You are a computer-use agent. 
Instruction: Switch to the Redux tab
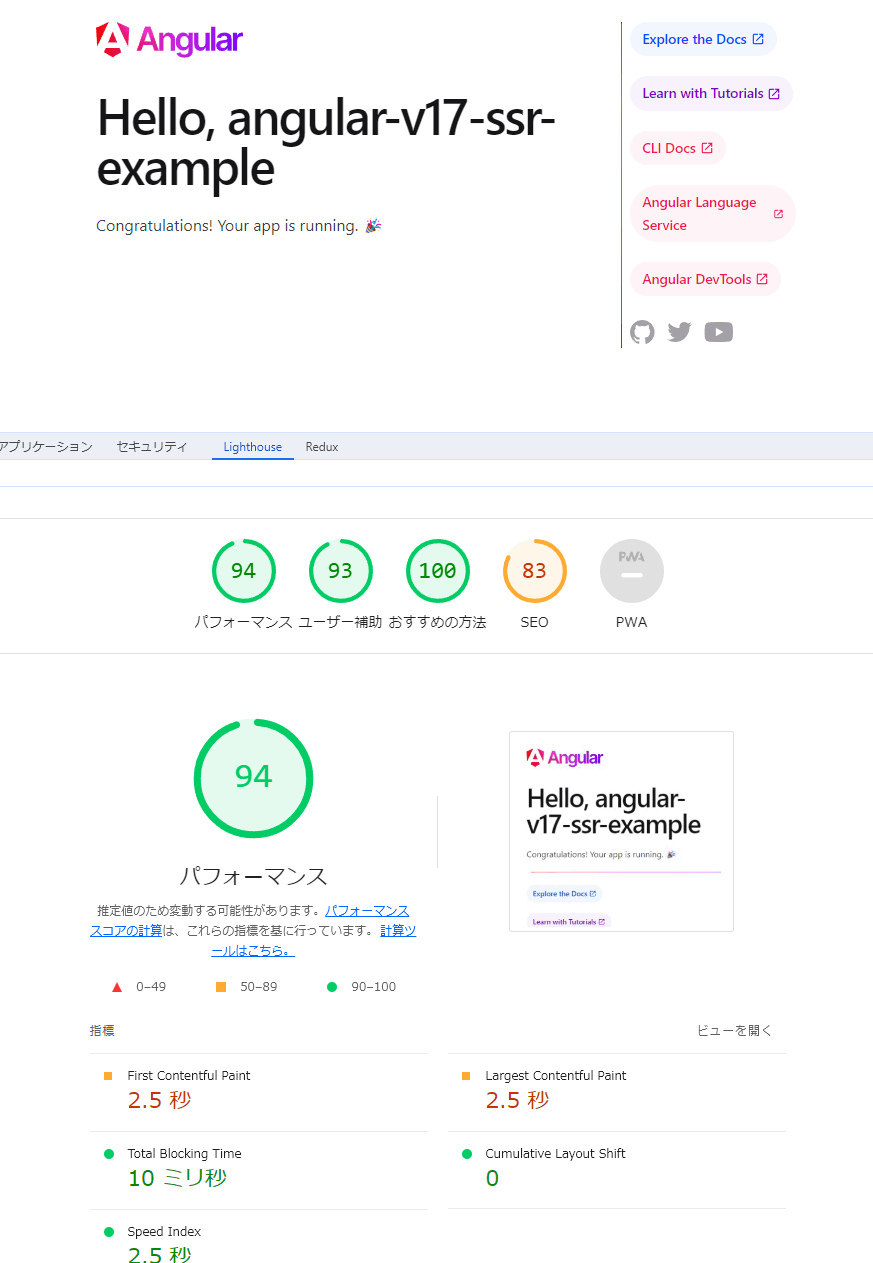tap(322, 447)
